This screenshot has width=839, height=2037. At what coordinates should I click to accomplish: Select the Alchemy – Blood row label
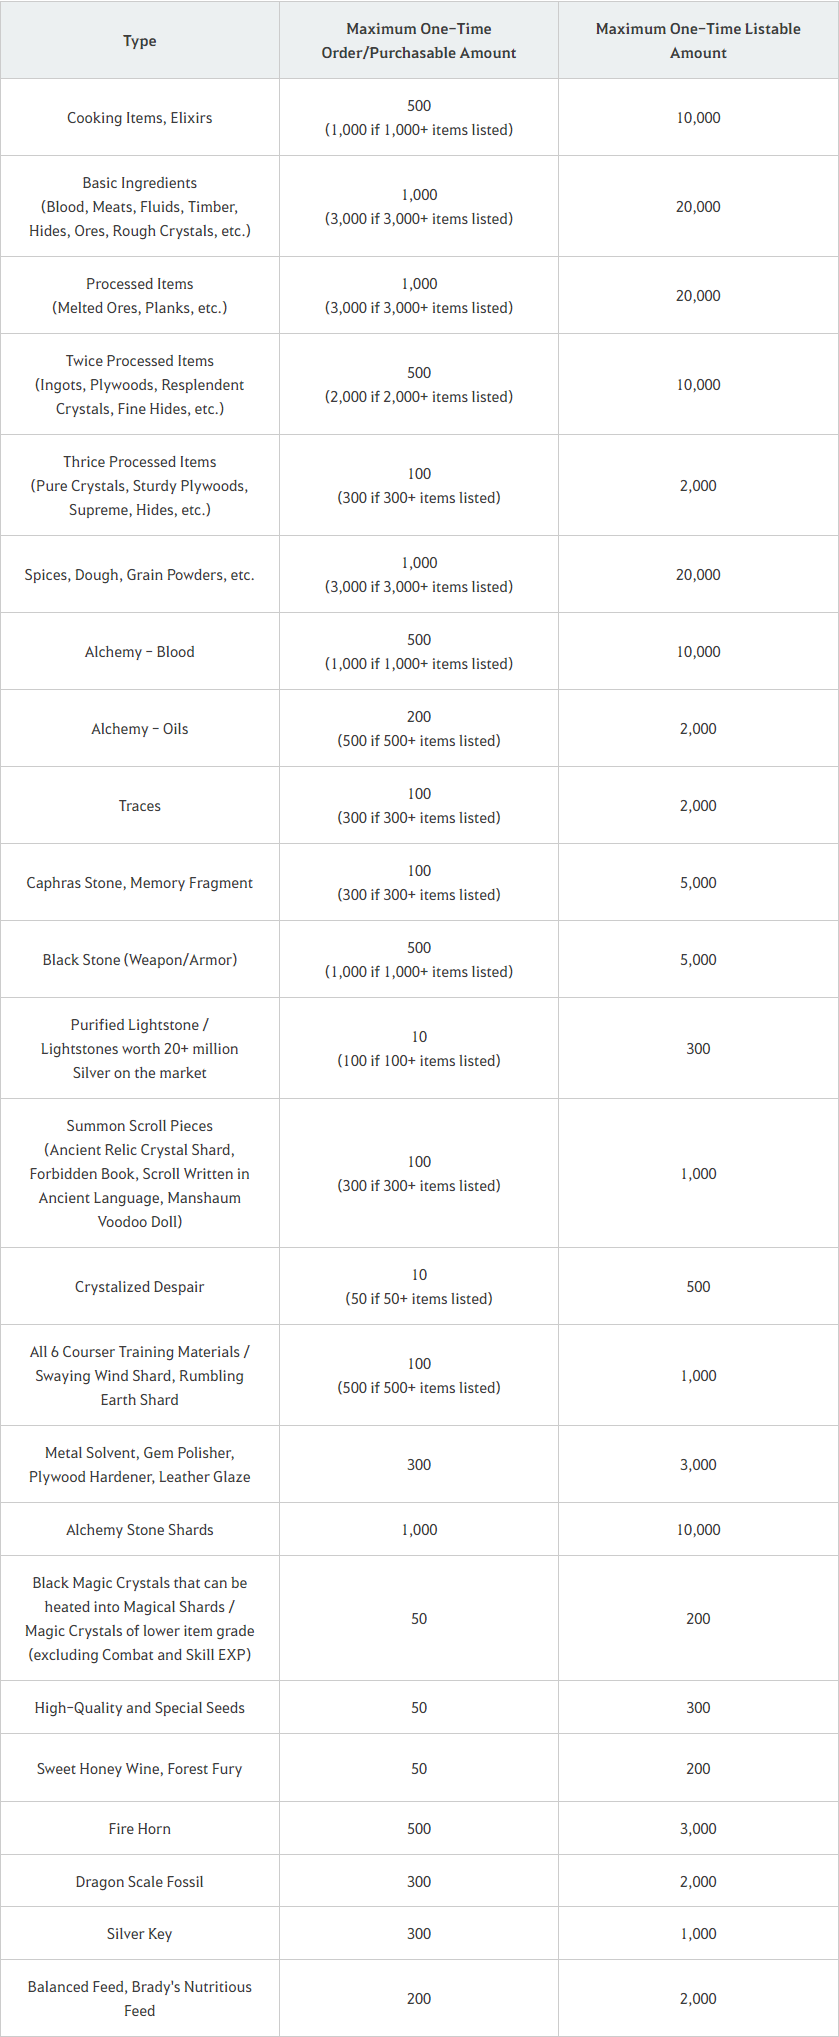coord(140,652)
